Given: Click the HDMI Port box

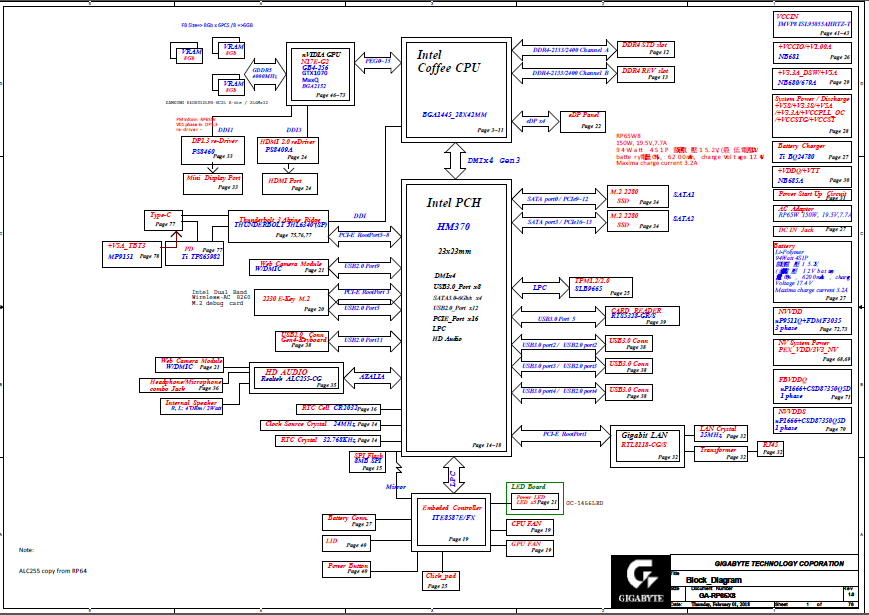Looking at the screenshot, I should click(290, 184).
